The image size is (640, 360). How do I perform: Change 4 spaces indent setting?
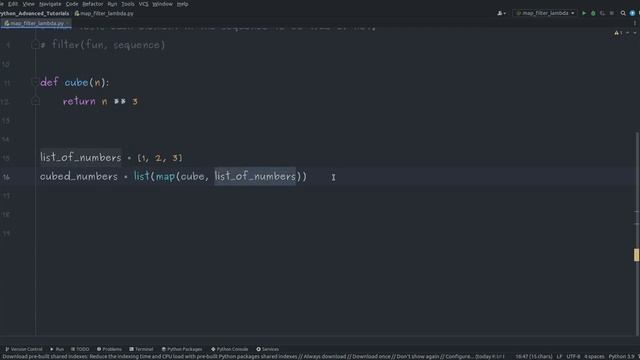(x=594, y=357)
